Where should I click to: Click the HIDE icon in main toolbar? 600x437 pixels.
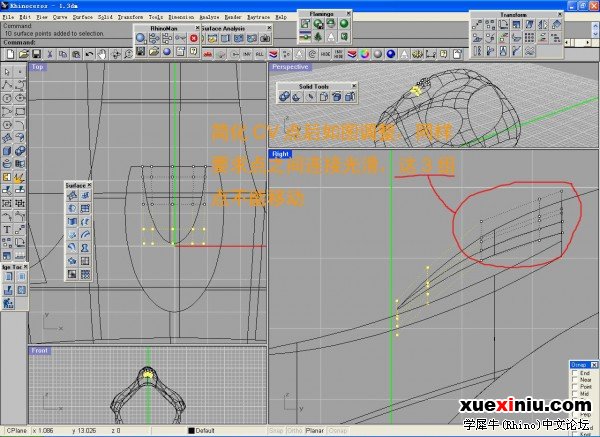(x=325, y=54)
